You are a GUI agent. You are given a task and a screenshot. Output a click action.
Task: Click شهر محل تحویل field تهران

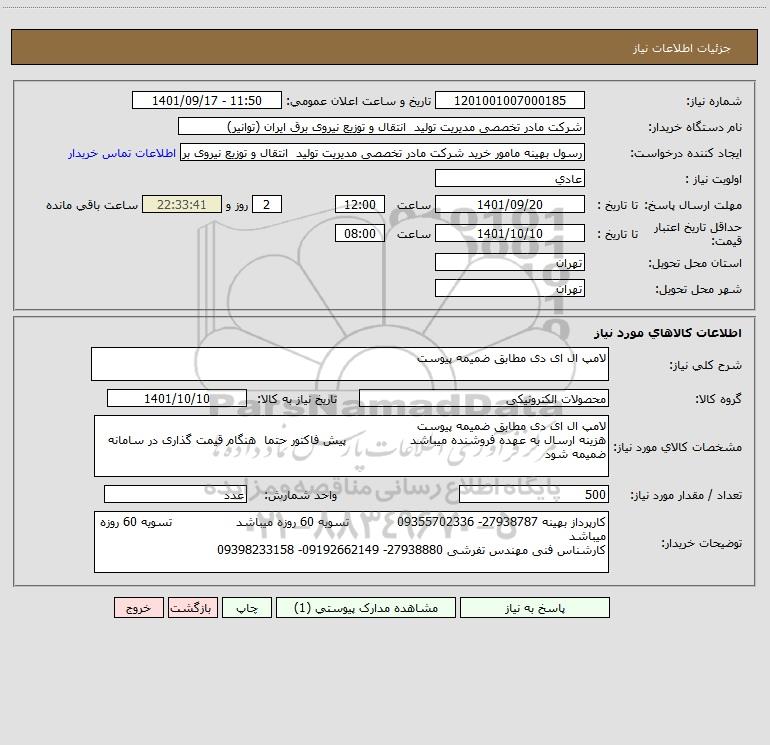pos(510,288)
